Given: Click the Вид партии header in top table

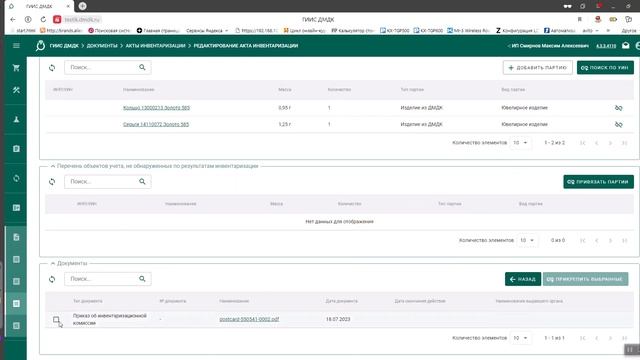Looking at the screenshot, I should 513,89.
